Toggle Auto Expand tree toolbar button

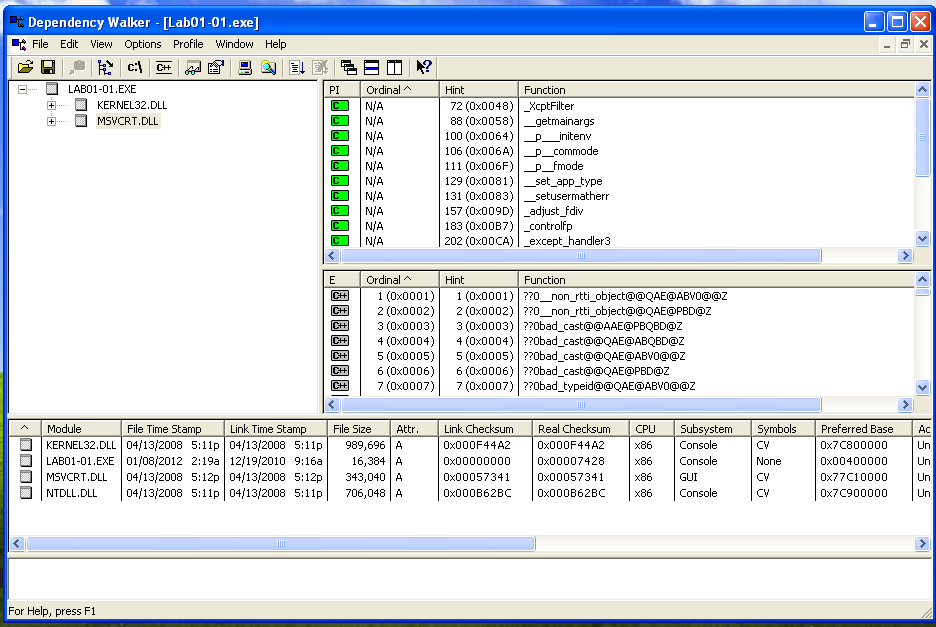105,67
